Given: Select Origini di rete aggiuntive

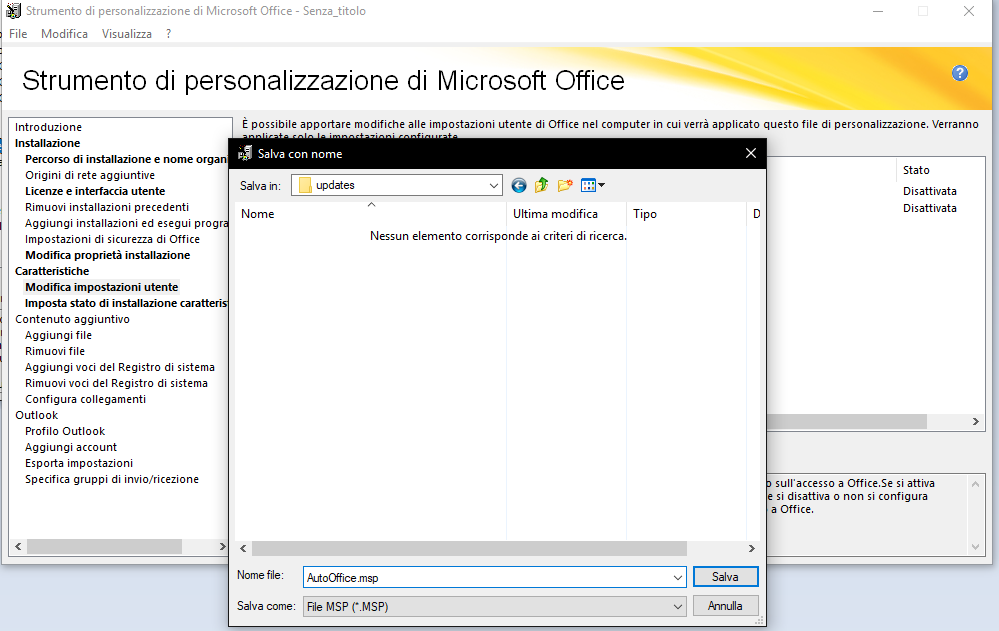Looking at the screenshot, I should 90,175.
